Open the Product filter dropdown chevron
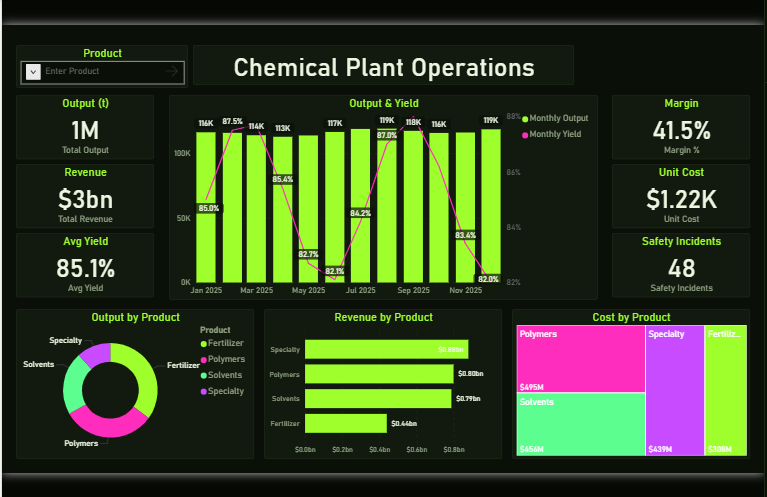Viewport: 767px width, 497px height. click(x=33, y=72)
